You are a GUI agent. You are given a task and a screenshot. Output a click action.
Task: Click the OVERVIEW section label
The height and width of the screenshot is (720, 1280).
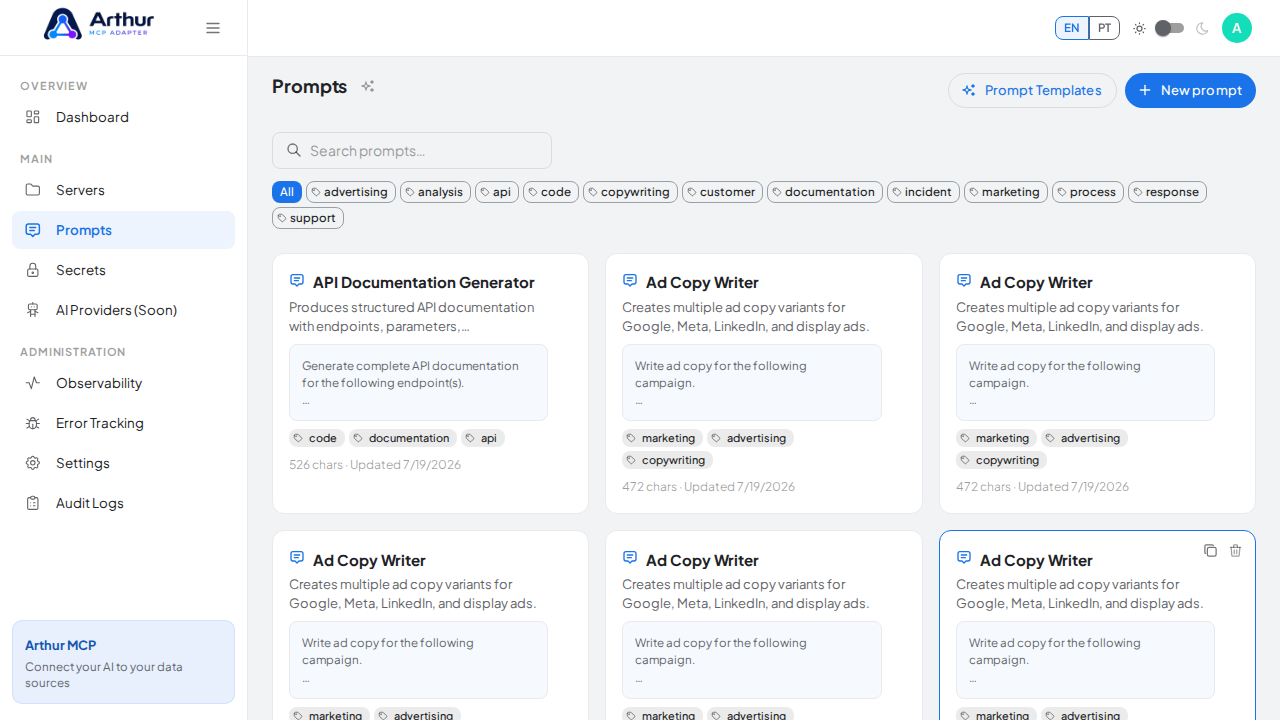(54, 86)
